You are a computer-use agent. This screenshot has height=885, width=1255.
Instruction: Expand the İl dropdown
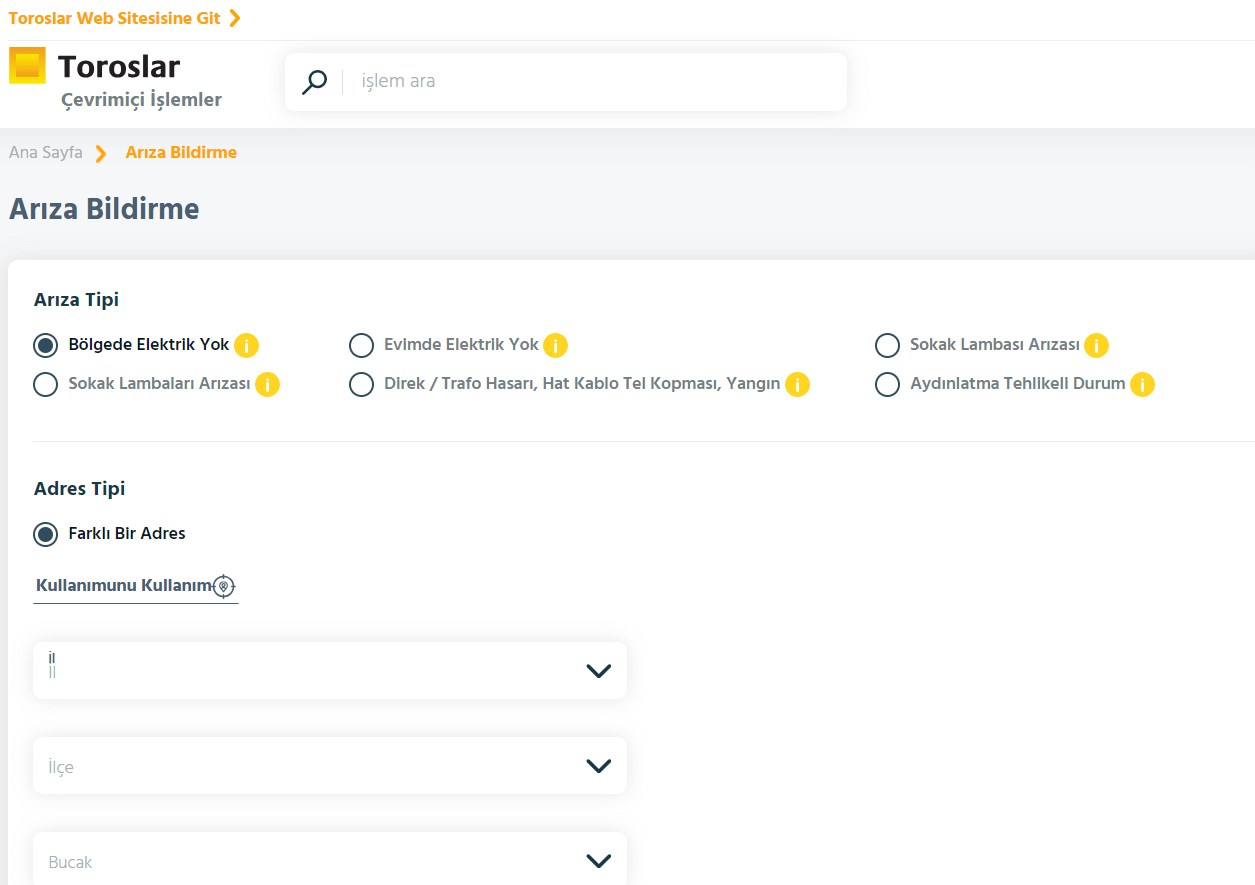pos(330,671)
